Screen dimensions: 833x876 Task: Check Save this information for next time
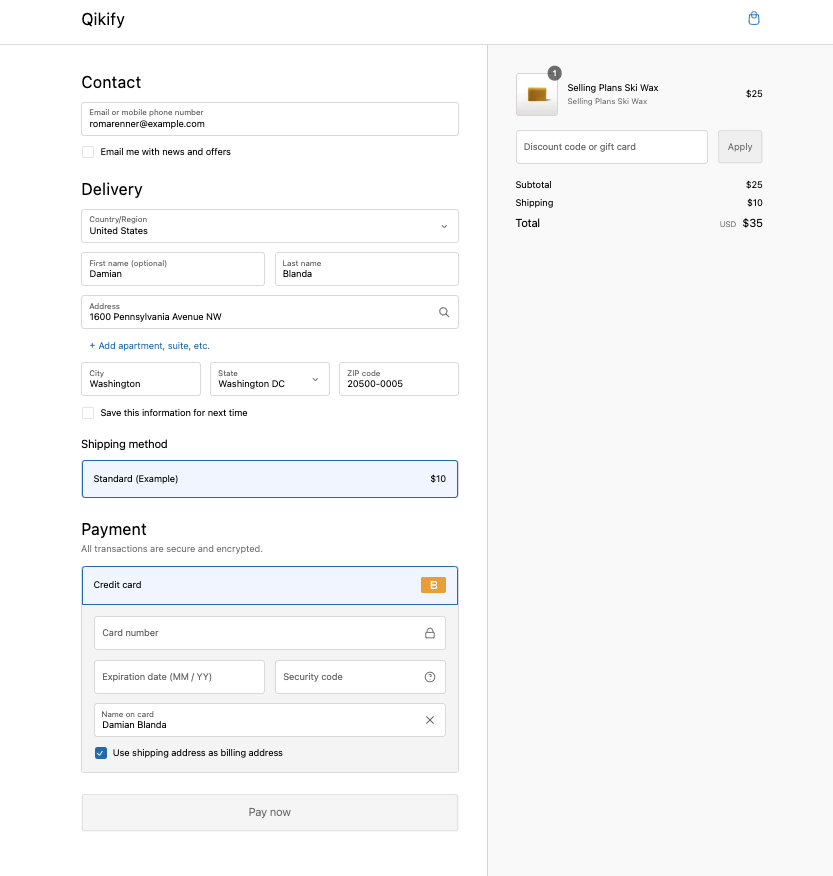(x=88, y=413)
